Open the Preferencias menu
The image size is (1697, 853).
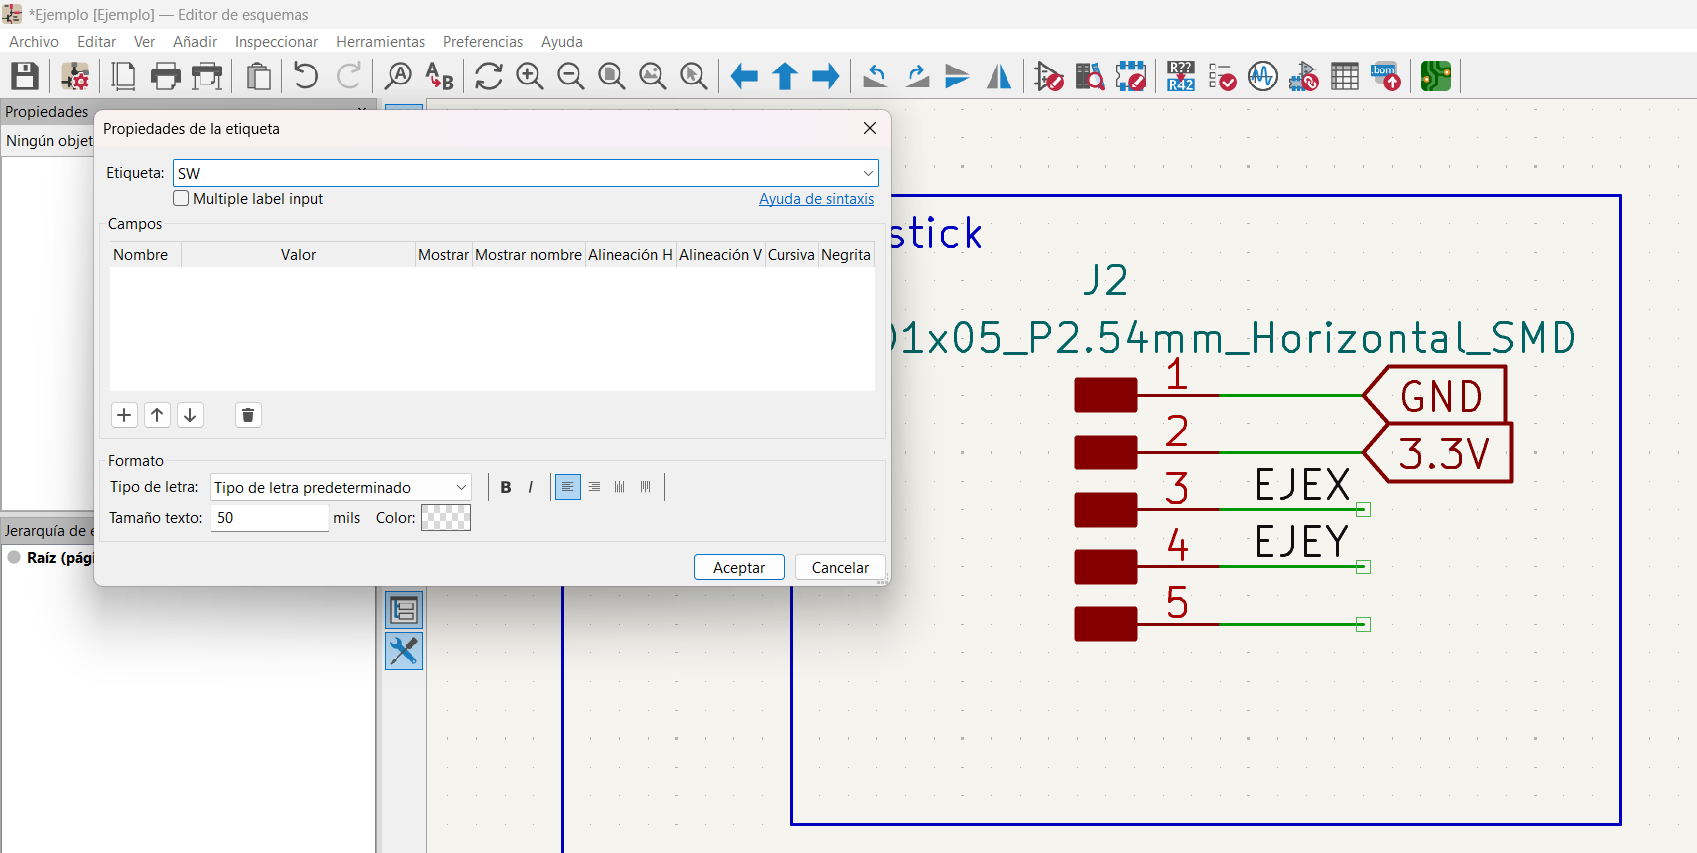coord(483,42)
